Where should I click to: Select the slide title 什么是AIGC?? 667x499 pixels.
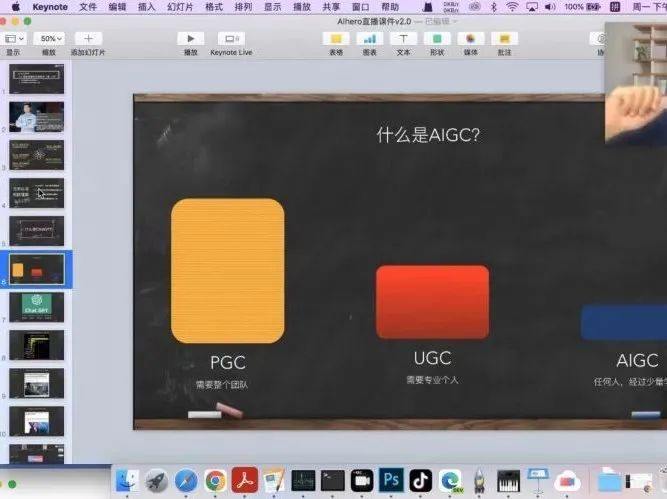tap(428, 135)
